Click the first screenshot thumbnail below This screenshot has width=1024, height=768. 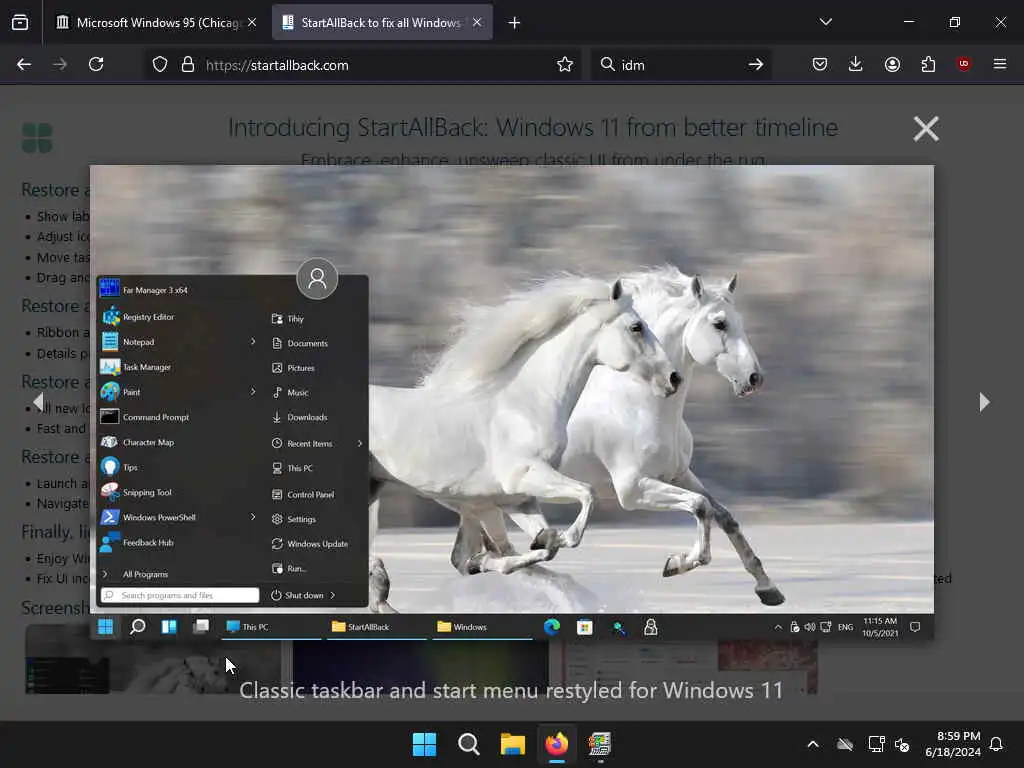coord(153,658)
